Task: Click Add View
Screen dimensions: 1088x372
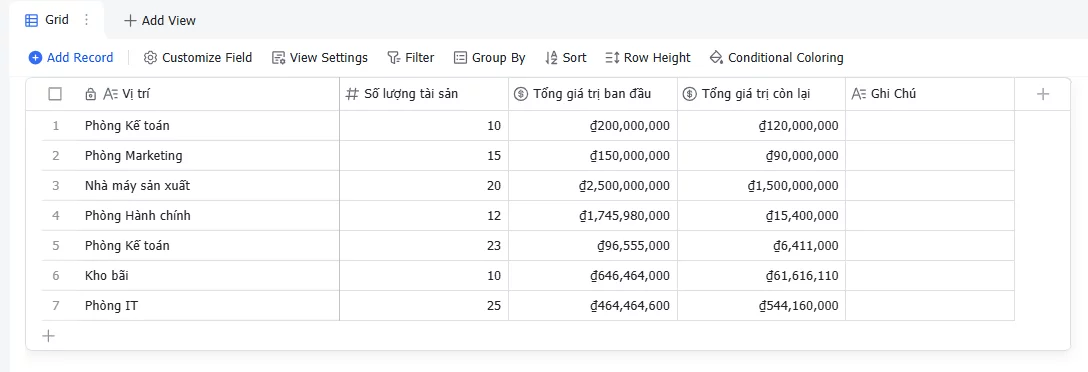Action: [160, 21]
